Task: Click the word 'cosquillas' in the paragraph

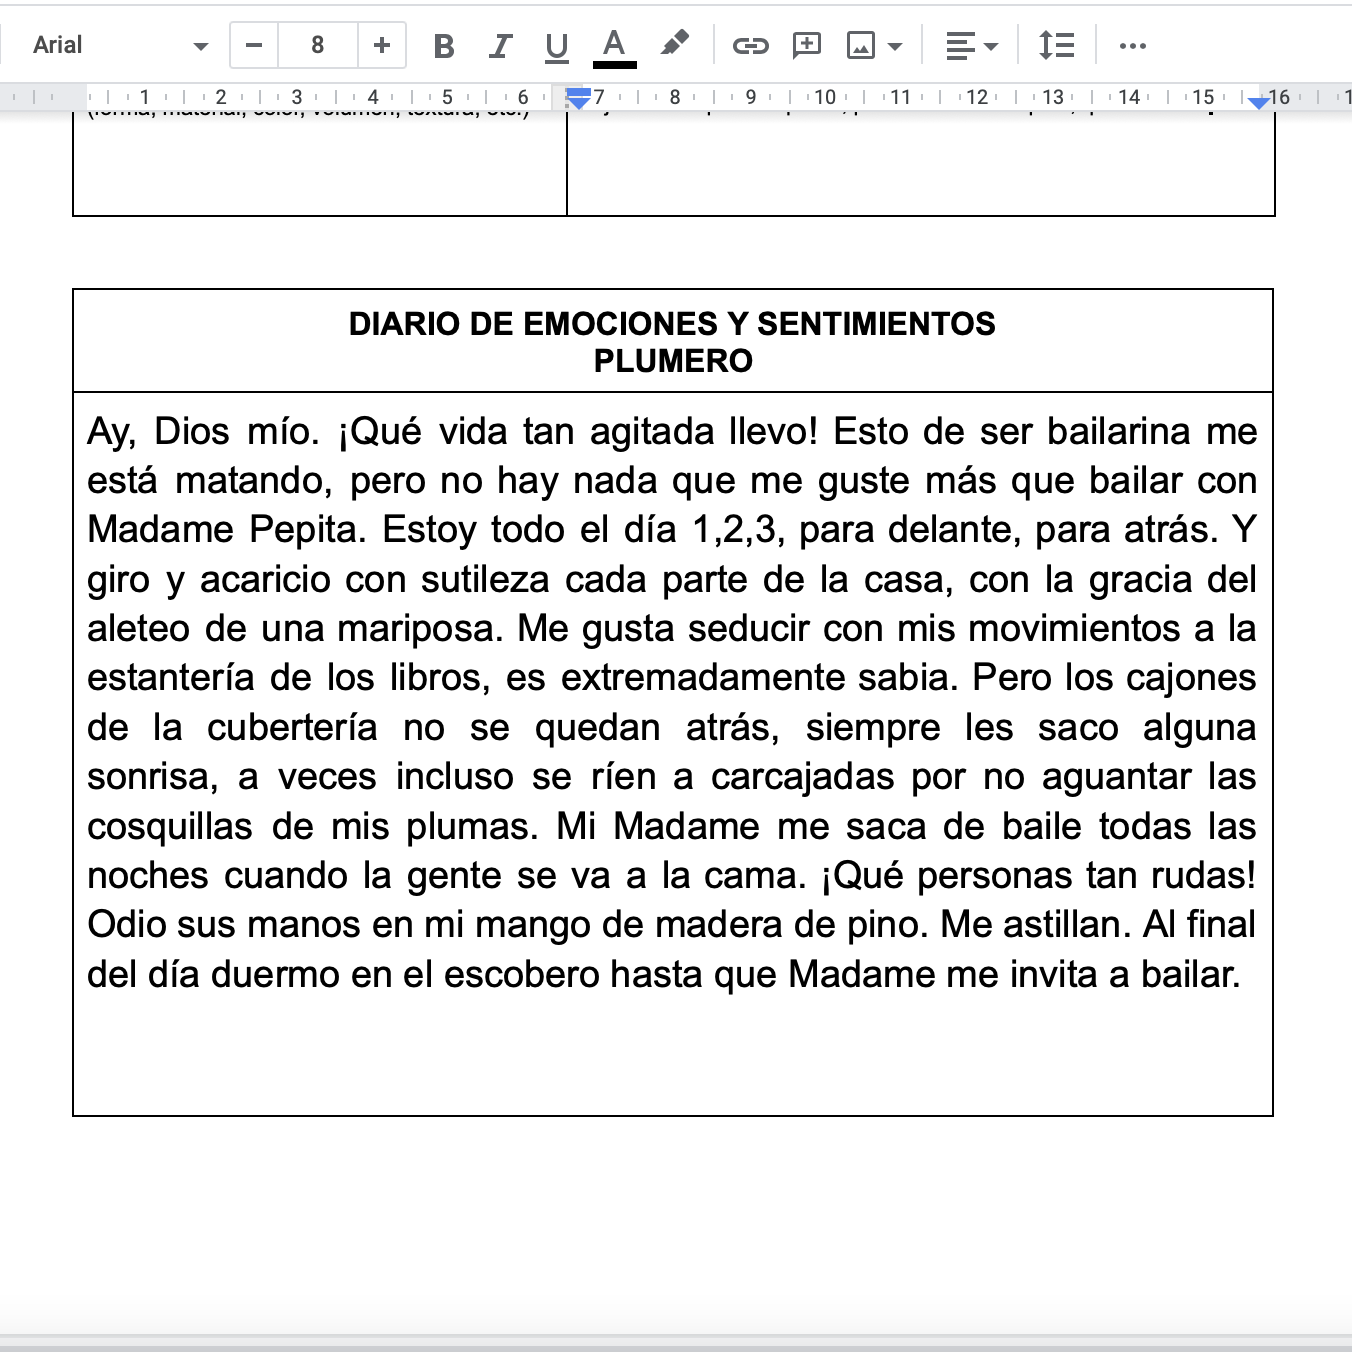Action: [x=170, y=827]
